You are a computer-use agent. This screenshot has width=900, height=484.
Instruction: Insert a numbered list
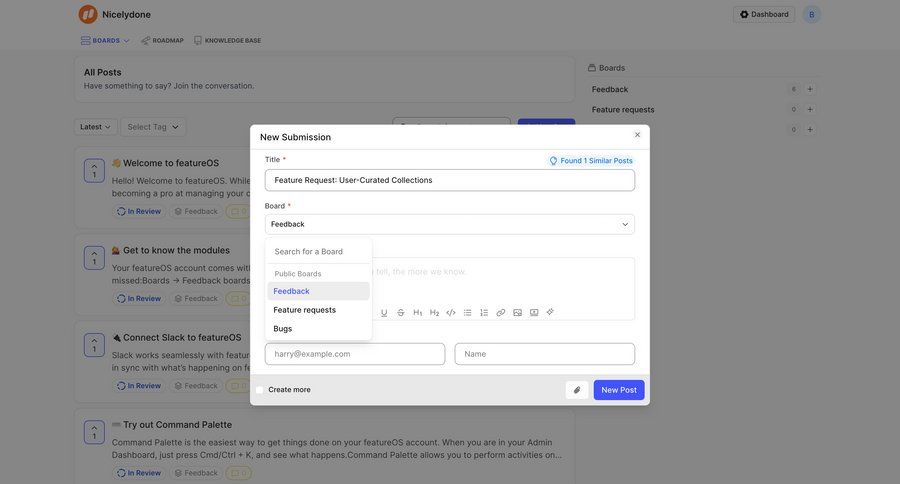[484, 312]
